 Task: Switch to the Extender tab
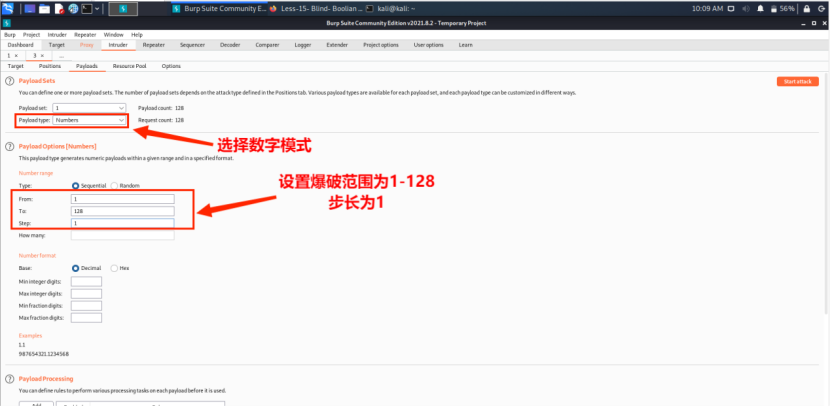tap(337, 45)
